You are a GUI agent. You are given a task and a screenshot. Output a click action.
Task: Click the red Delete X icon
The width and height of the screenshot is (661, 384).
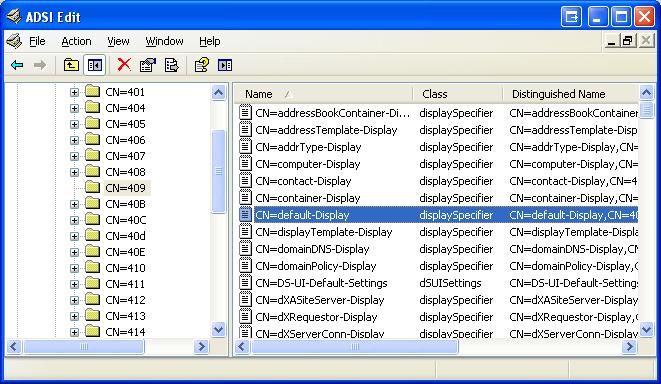124,65
